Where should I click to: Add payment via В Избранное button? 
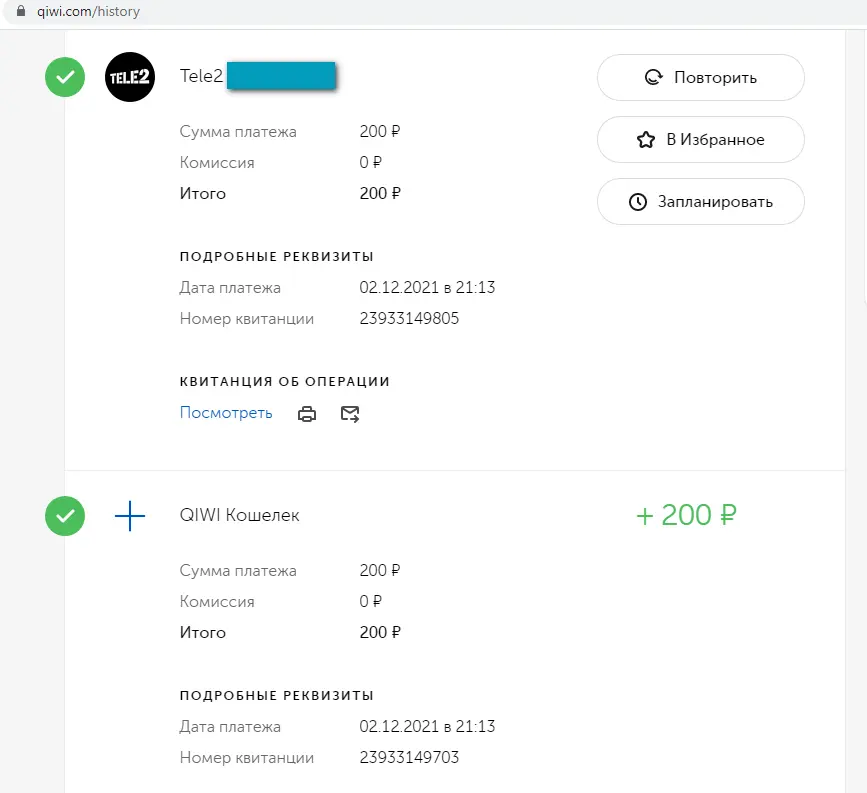701,139
